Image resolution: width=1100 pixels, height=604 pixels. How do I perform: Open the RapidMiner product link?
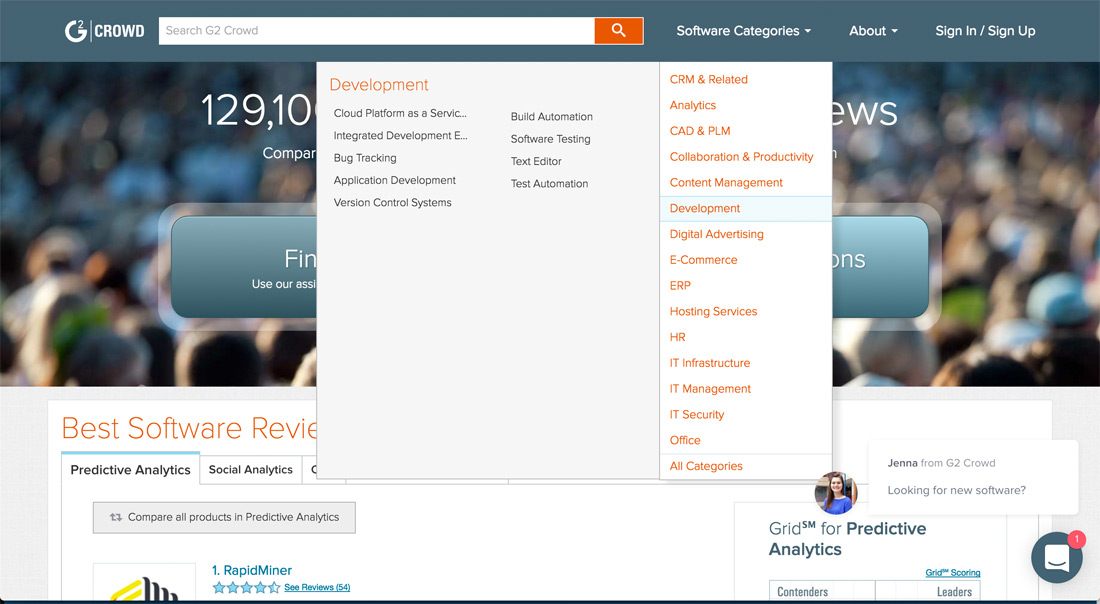252,570
